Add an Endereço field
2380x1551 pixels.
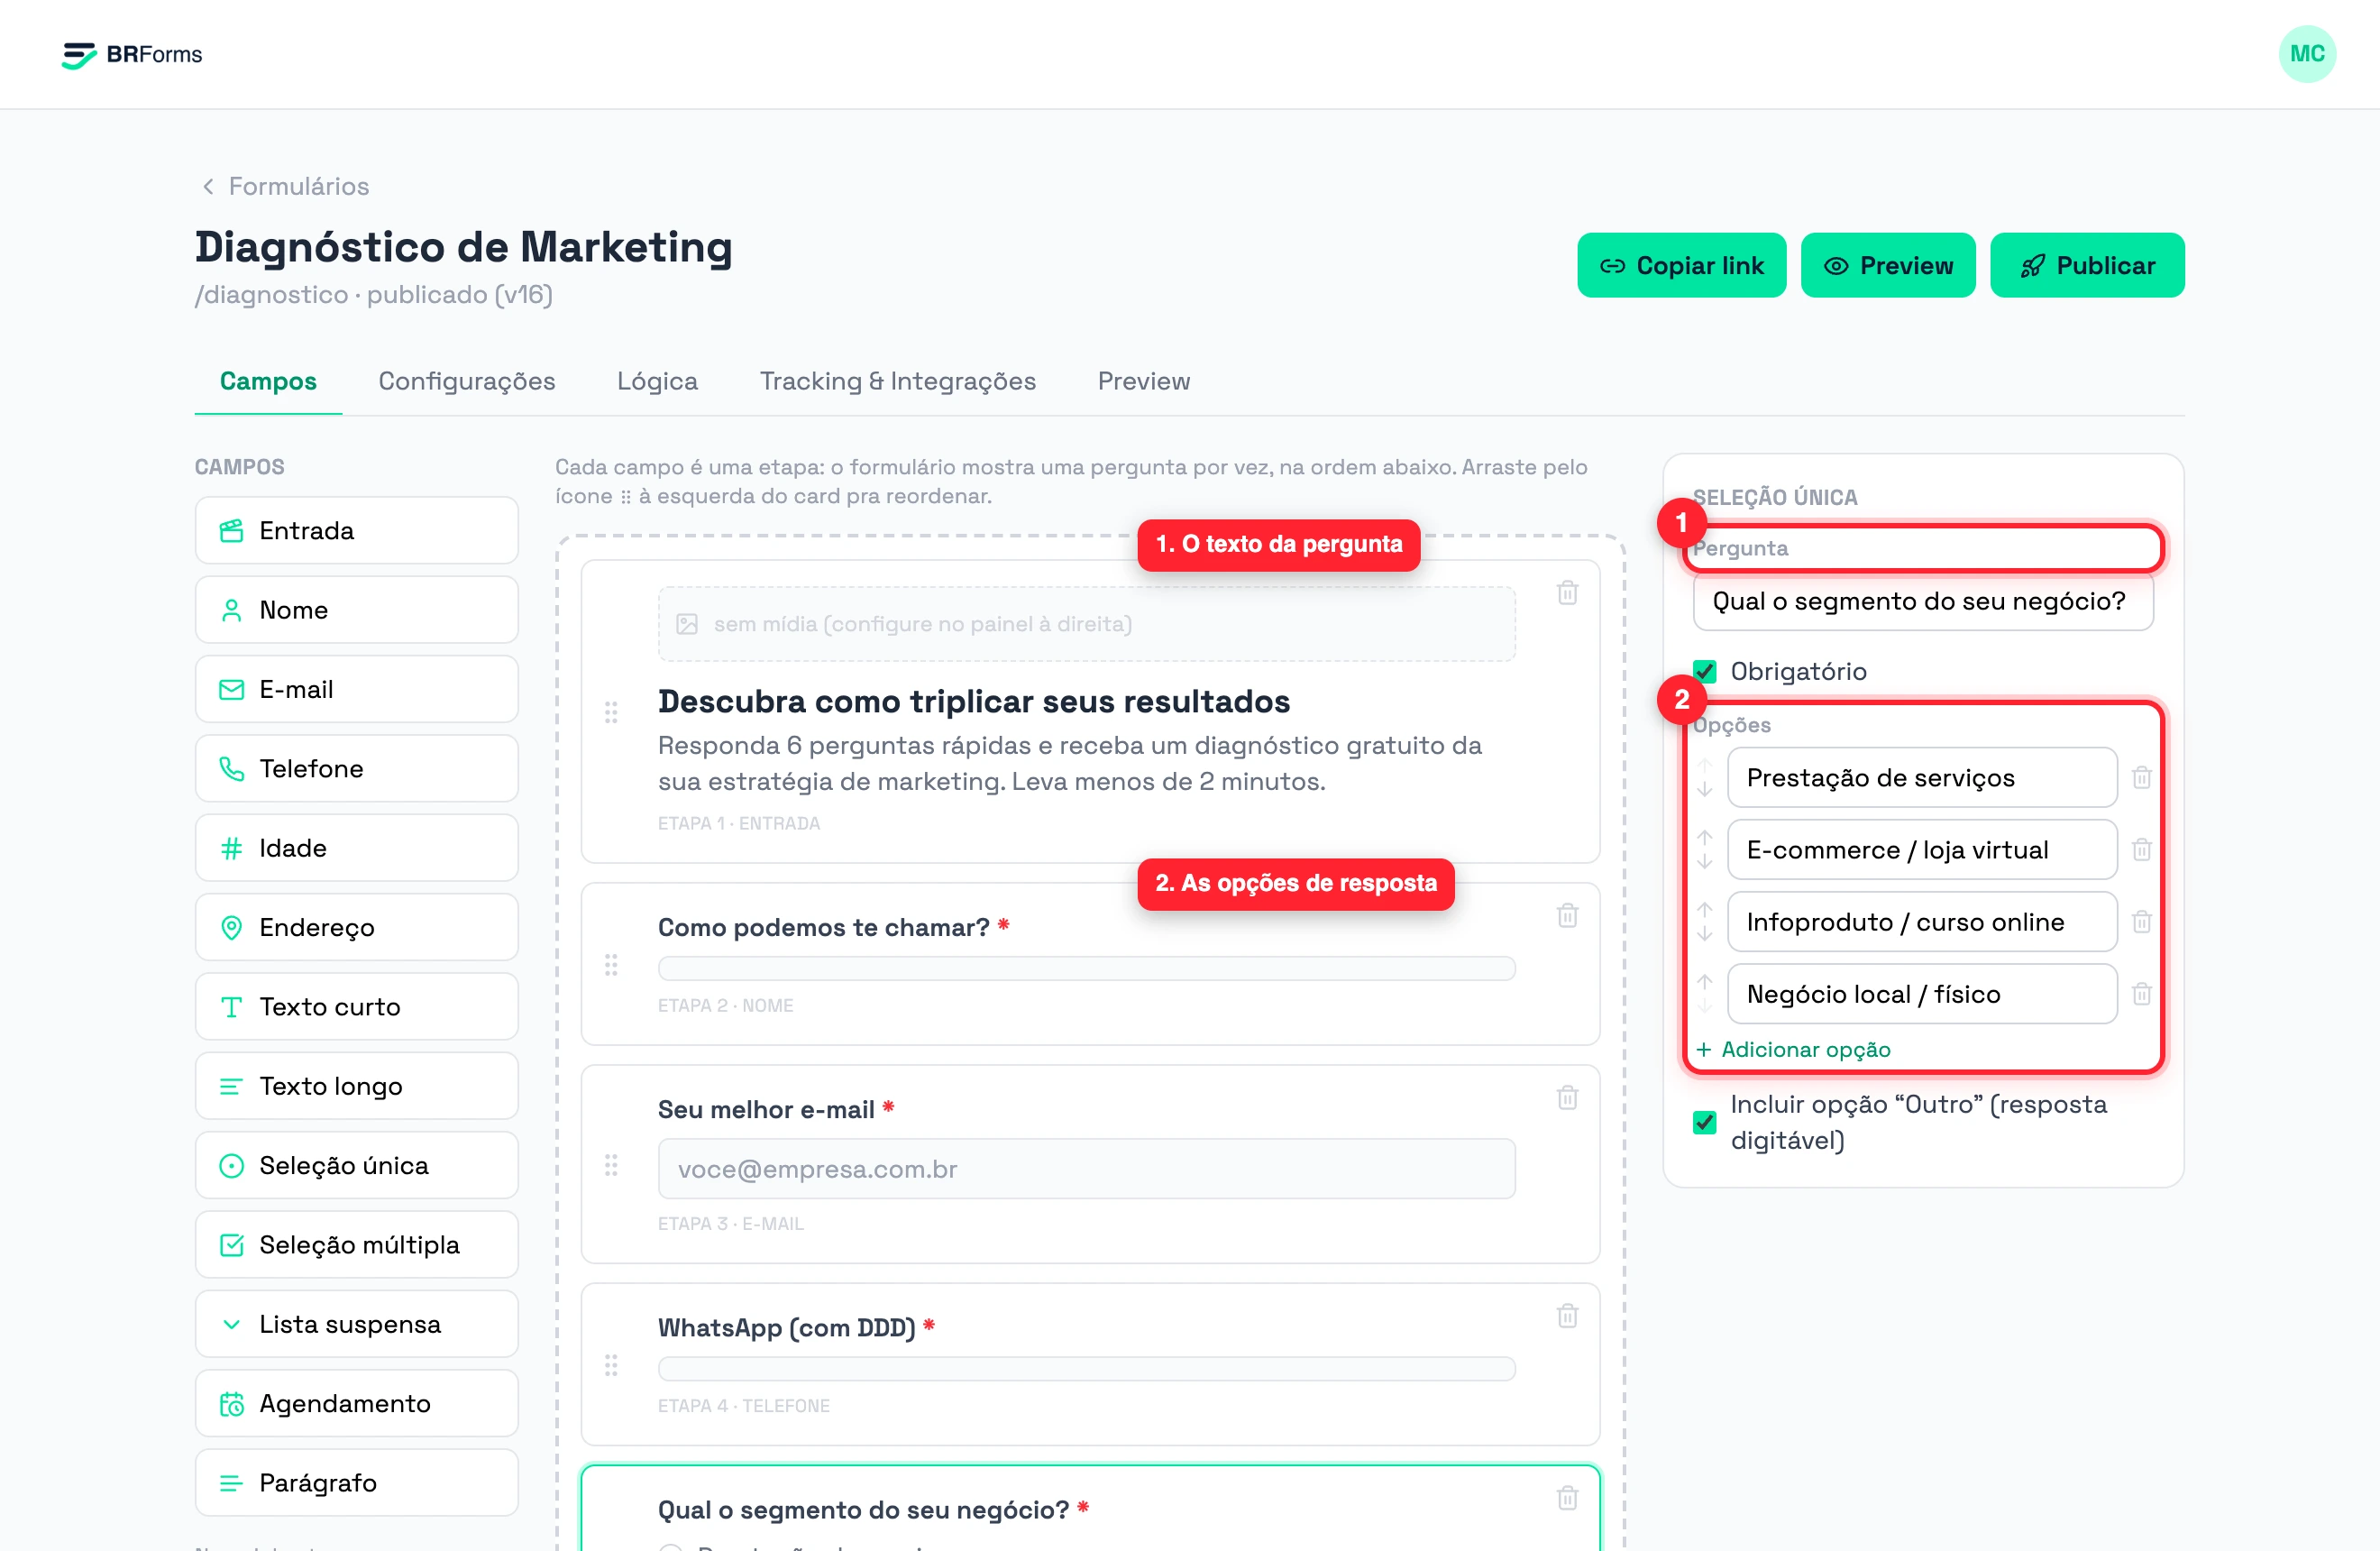click(x=356, y=927)
